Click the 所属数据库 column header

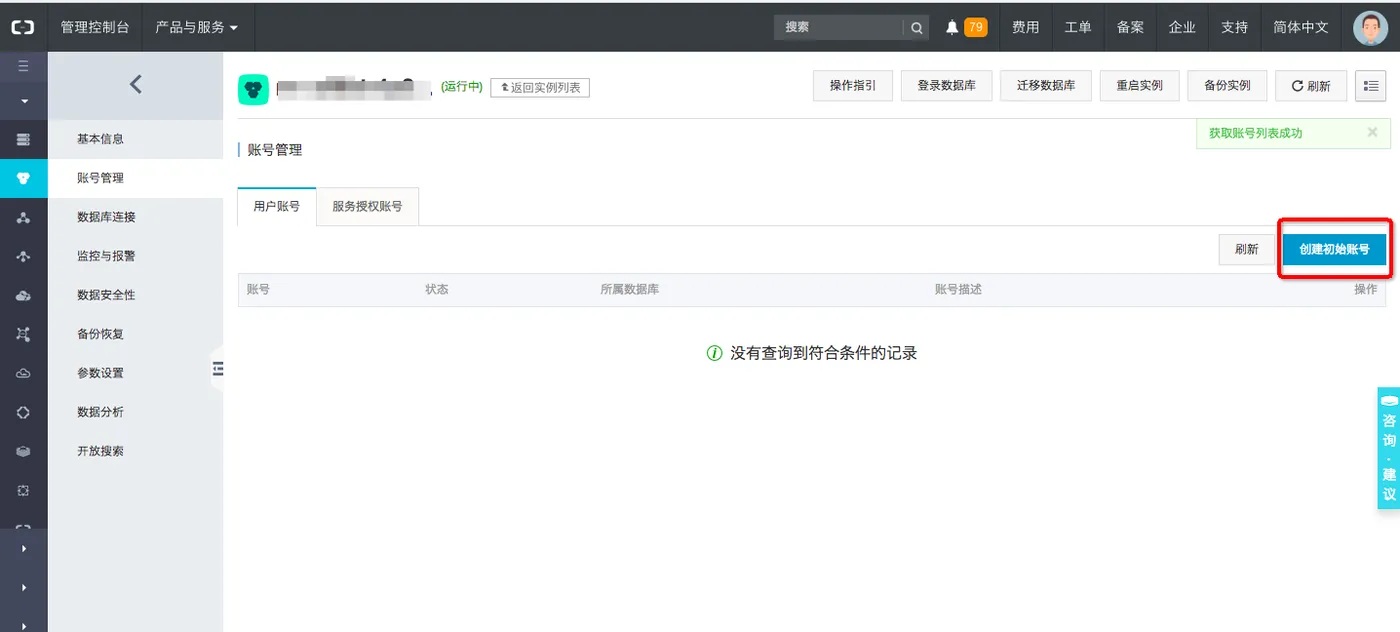[x=629, y=289]
